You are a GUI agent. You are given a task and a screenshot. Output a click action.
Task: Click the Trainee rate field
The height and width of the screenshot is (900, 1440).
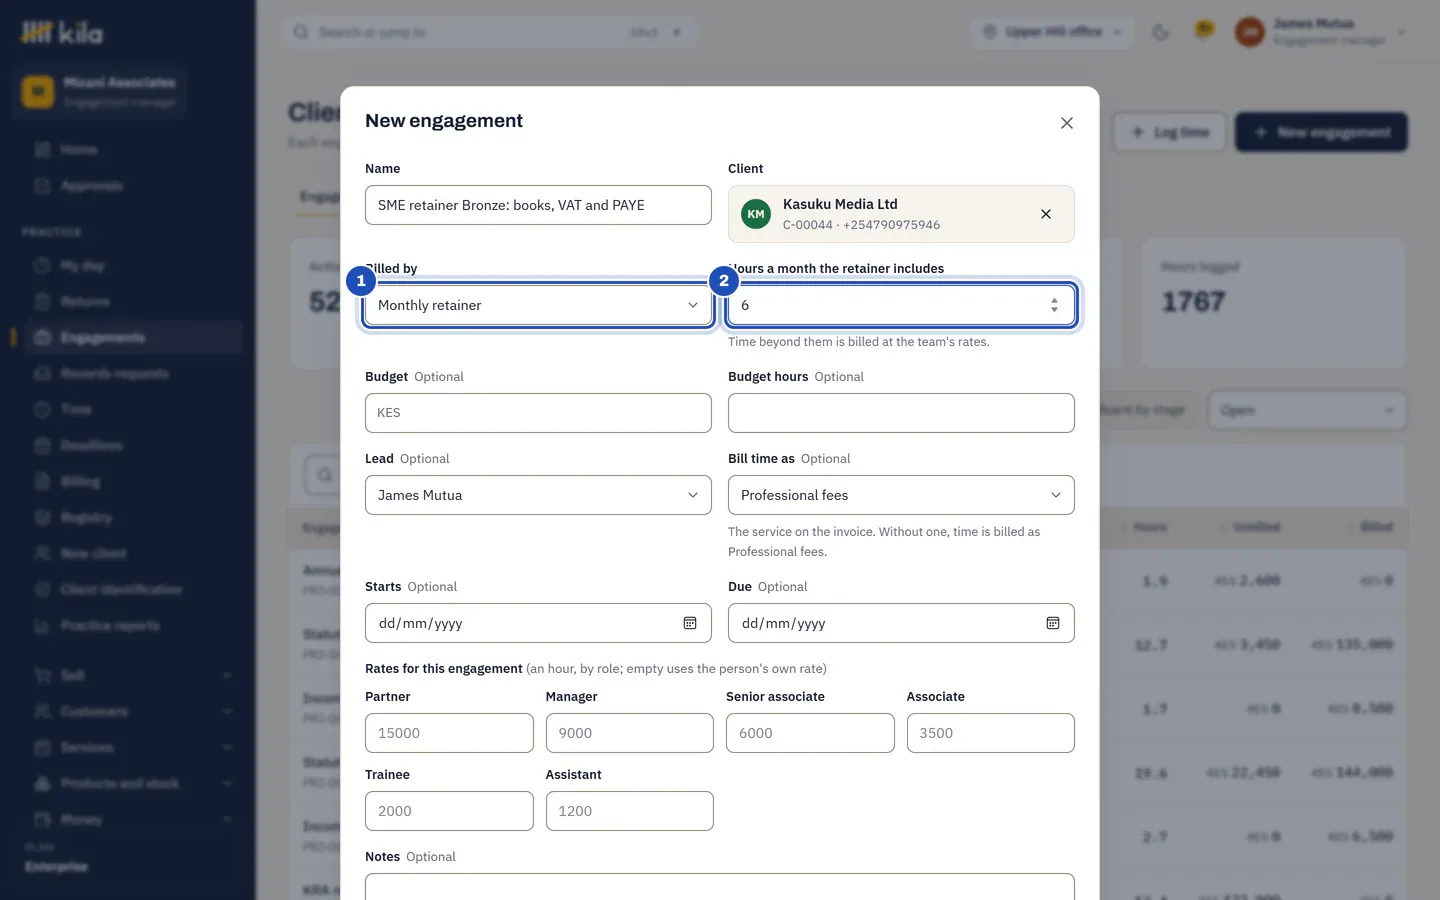click(449, 811)
